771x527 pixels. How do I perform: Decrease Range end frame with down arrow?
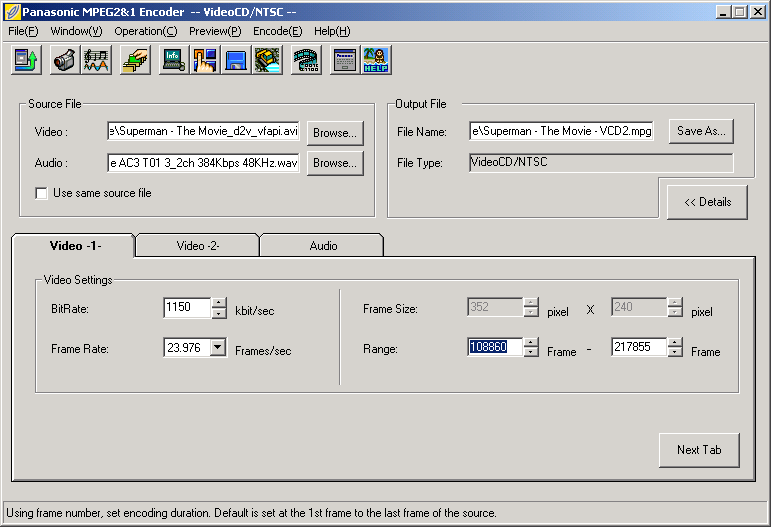pos(675,352)
